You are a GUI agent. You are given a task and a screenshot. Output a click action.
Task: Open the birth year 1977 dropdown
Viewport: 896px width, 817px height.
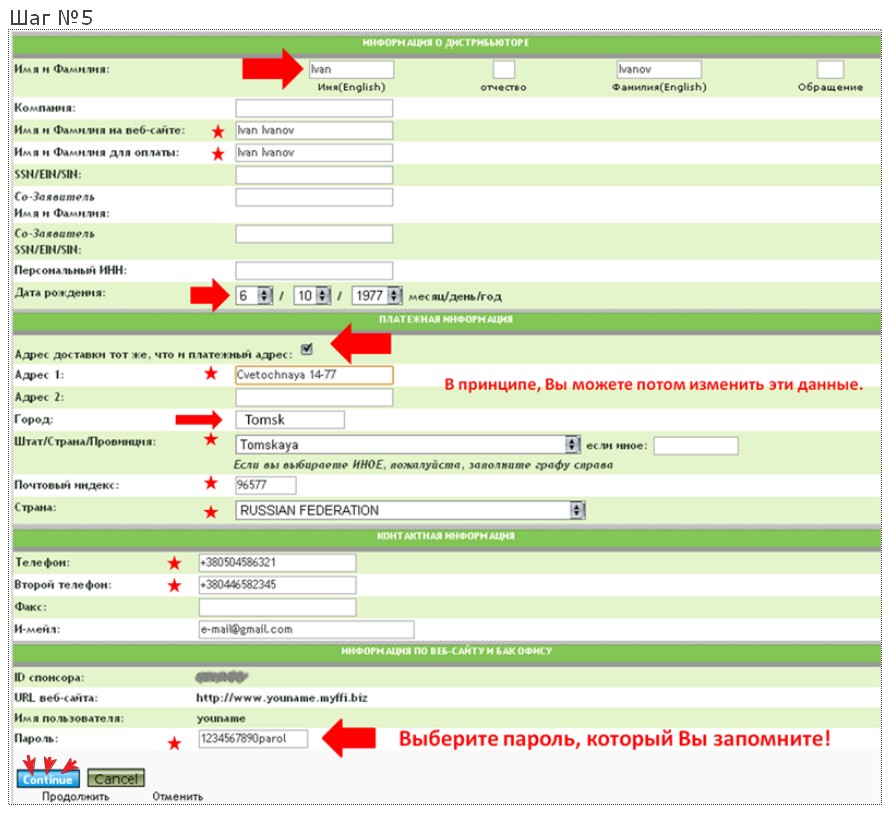pos(394,296)
